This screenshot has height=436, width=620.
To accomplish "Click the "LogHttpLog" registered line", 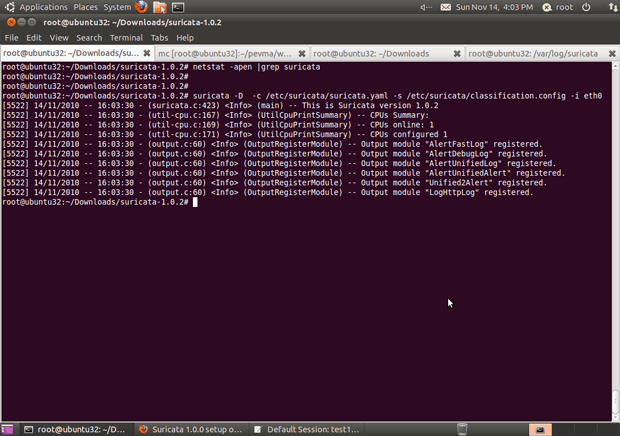I will click(x=268, y=193).
